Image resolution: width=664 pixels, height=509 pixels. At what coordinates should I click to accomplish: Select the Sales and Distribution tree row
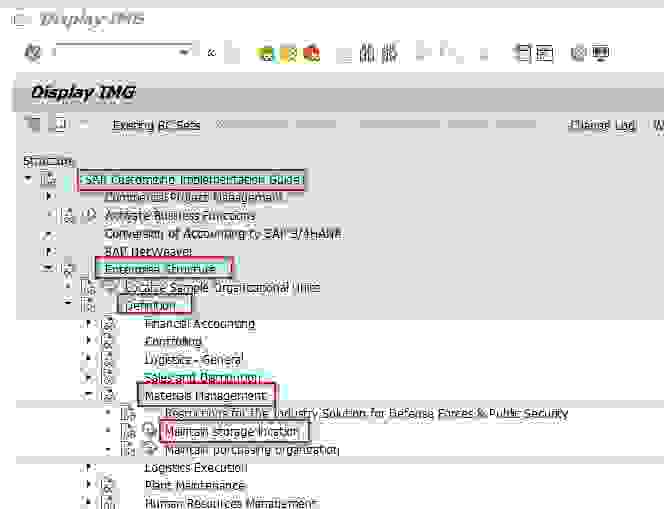pos(202,377)
